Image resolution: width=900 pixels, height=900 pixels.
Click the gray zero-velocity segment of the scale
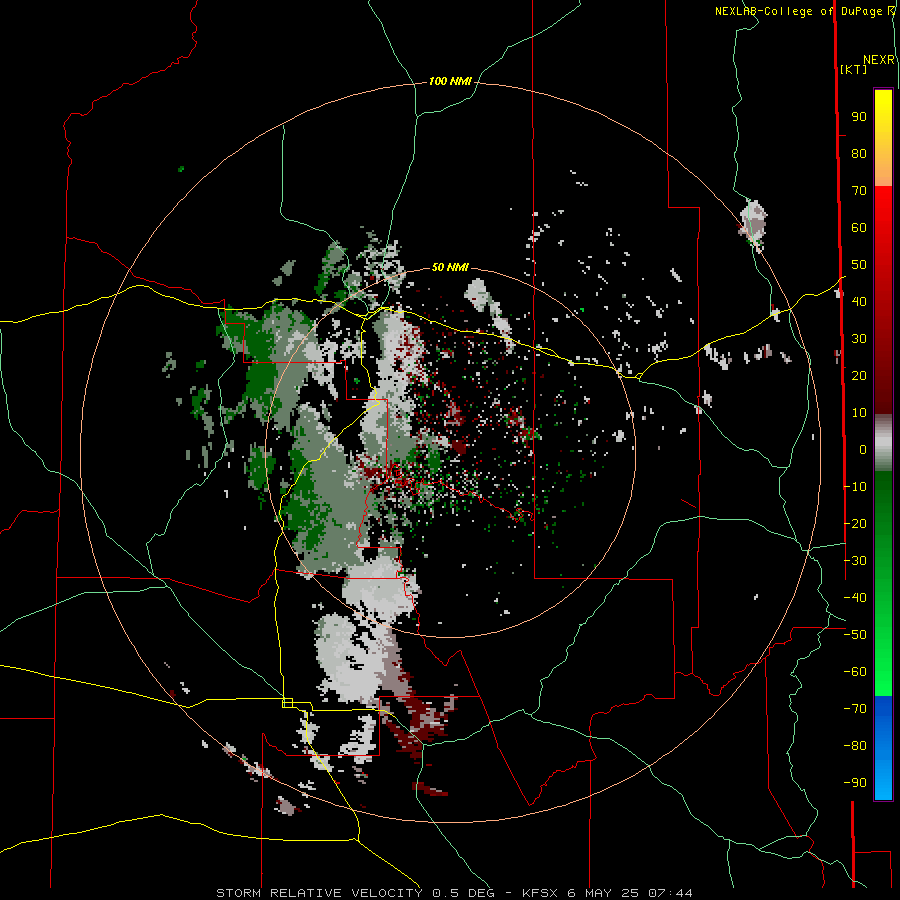coord(883,443)
